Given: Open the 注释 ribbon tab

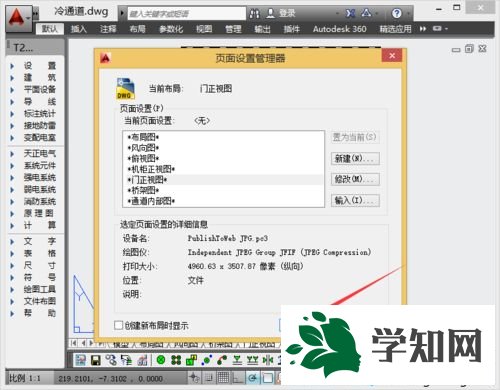Looking at the screenshot, I should [108, 29].
